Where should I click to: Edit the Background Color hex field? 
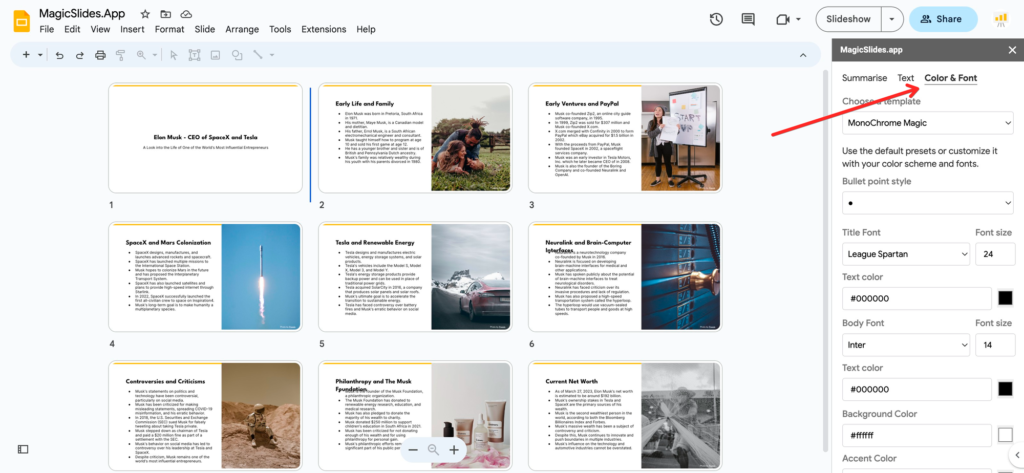[917, 434]
